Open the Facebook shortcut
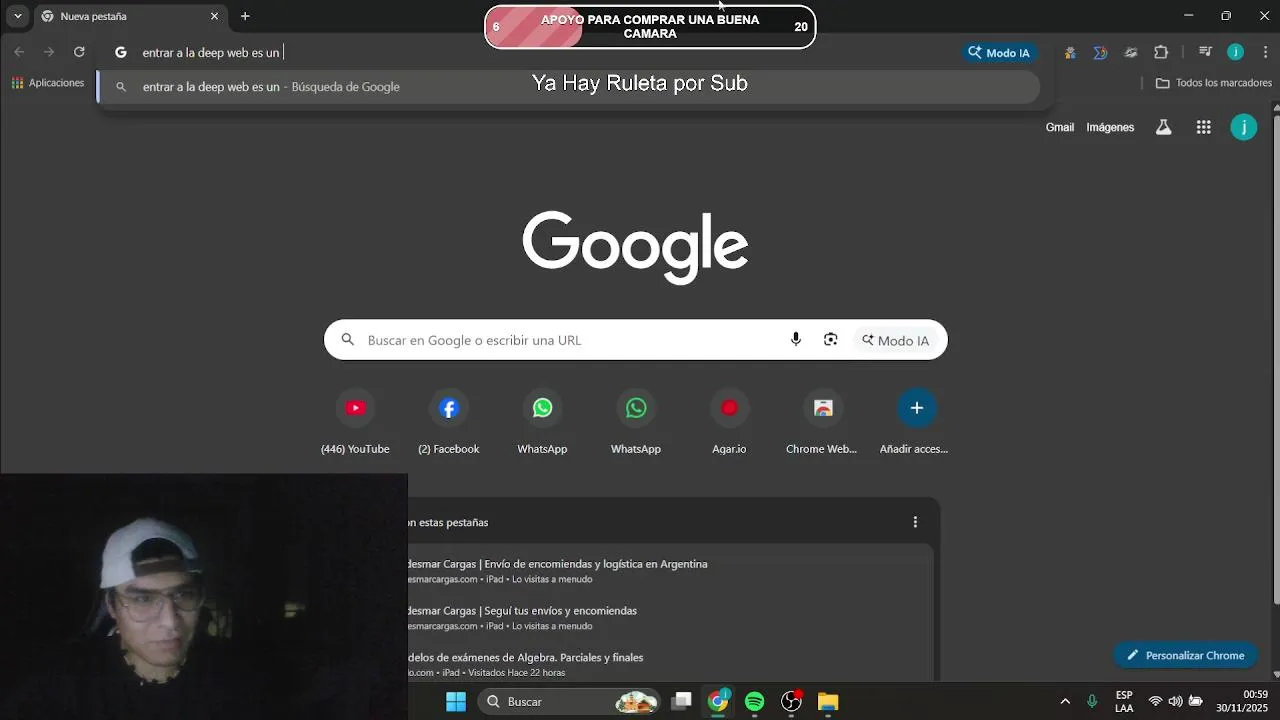Viewport: 1280px width, 720px height. pos(449,421)
